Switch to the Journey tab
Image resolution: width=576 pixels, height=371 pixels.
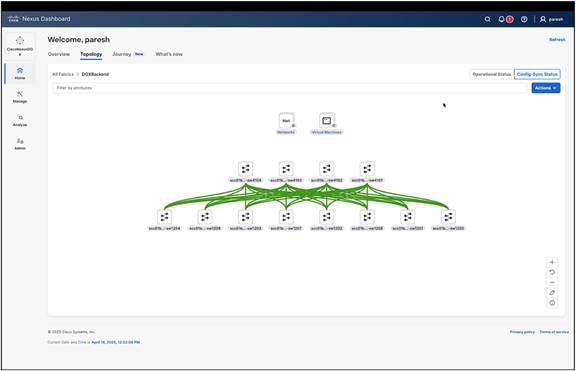click(x=122, y=54)
